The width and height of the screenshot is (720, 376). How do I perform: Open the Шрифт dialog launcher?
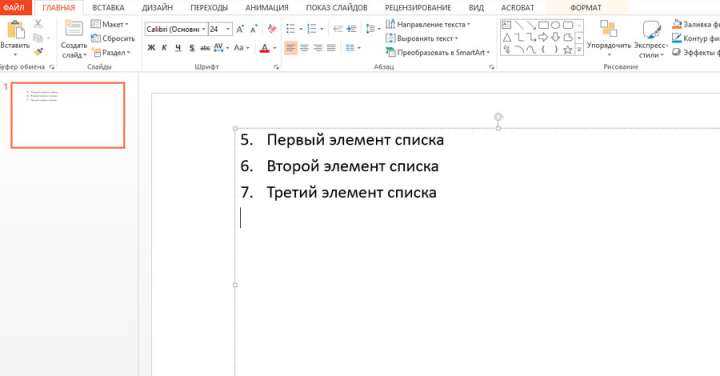(276, 67)
